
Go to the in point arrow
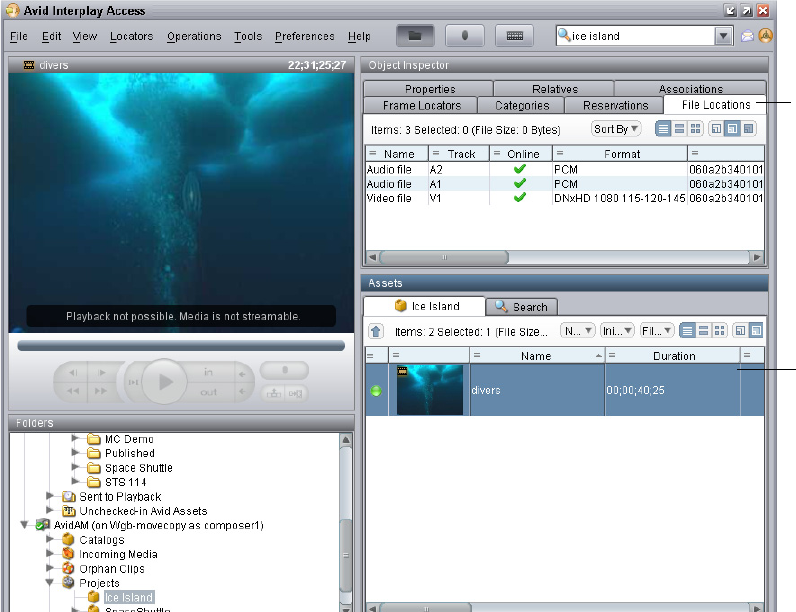(242, 373)
